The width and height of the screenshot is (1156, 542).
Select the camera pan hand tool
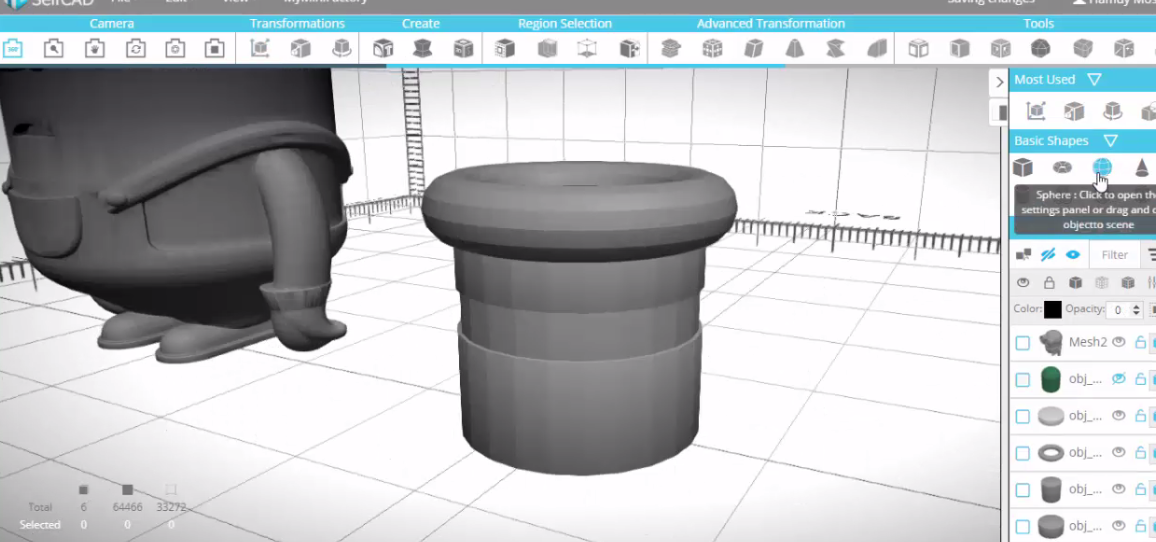coord(94,49)
